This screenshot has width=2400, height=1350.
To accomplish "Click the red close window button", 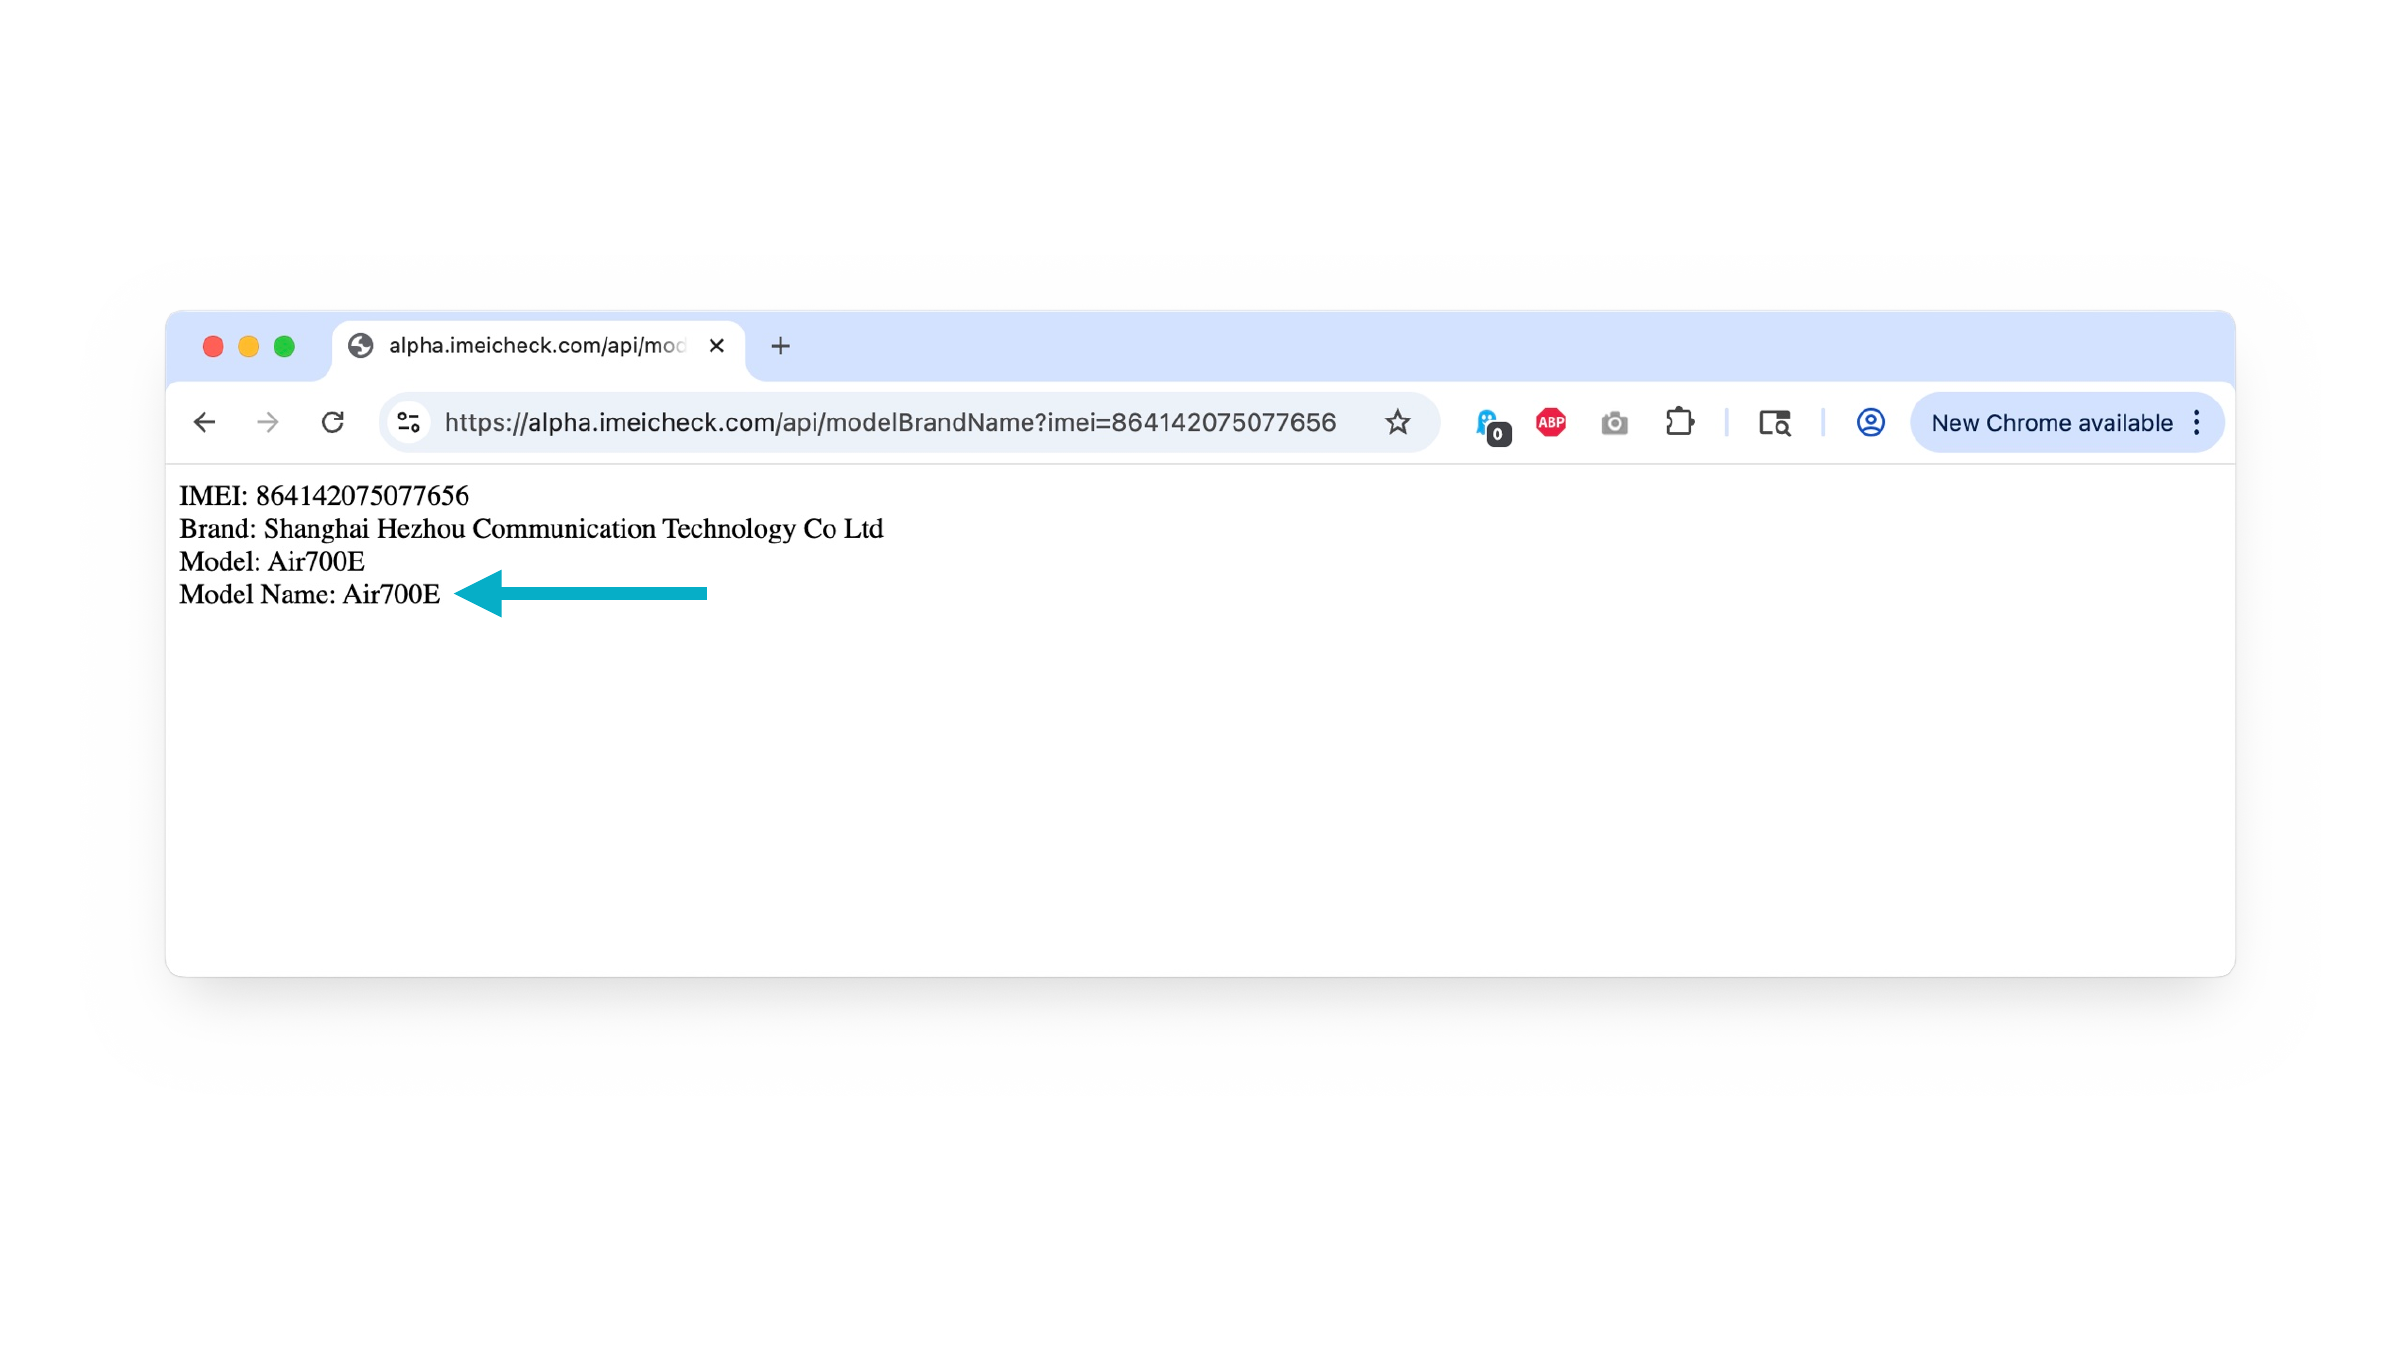I will pyautogui.click(x=213, y=346).
